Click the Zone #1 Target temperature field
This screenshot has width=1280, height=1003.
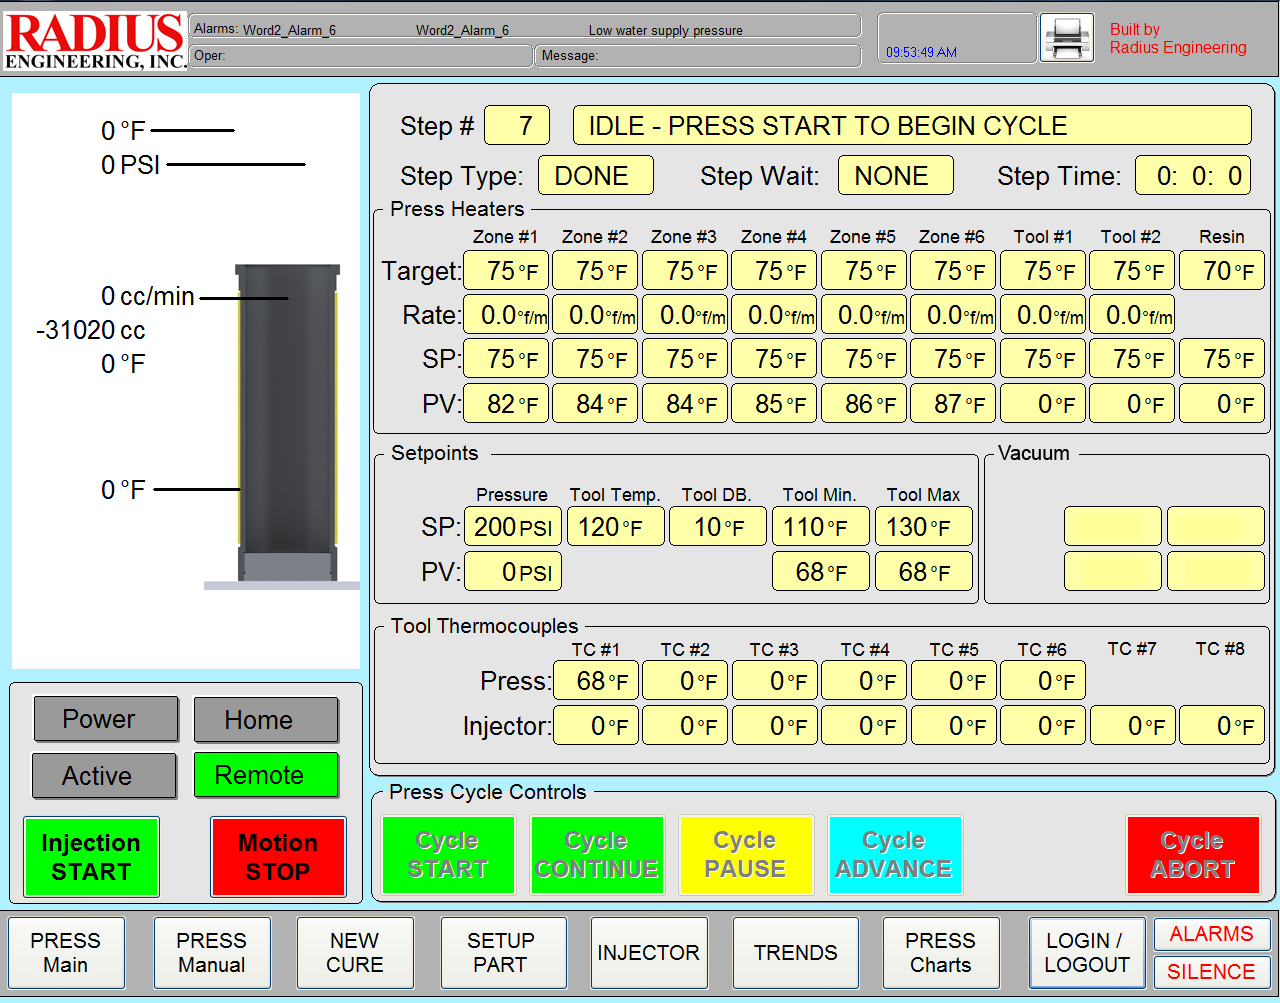[x=506, y=271]
